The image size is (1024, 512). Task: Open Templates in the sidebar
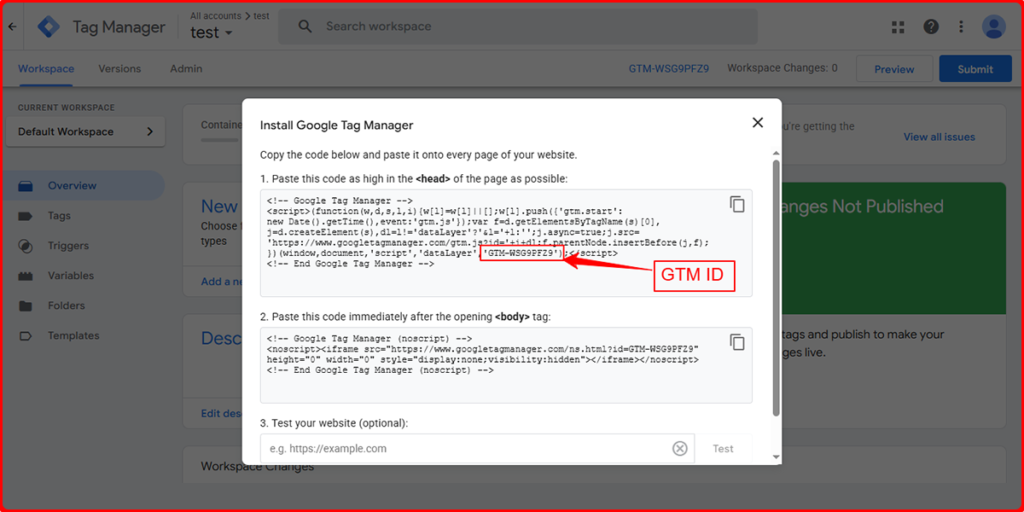pyautogui.click(x=73, y=336)
